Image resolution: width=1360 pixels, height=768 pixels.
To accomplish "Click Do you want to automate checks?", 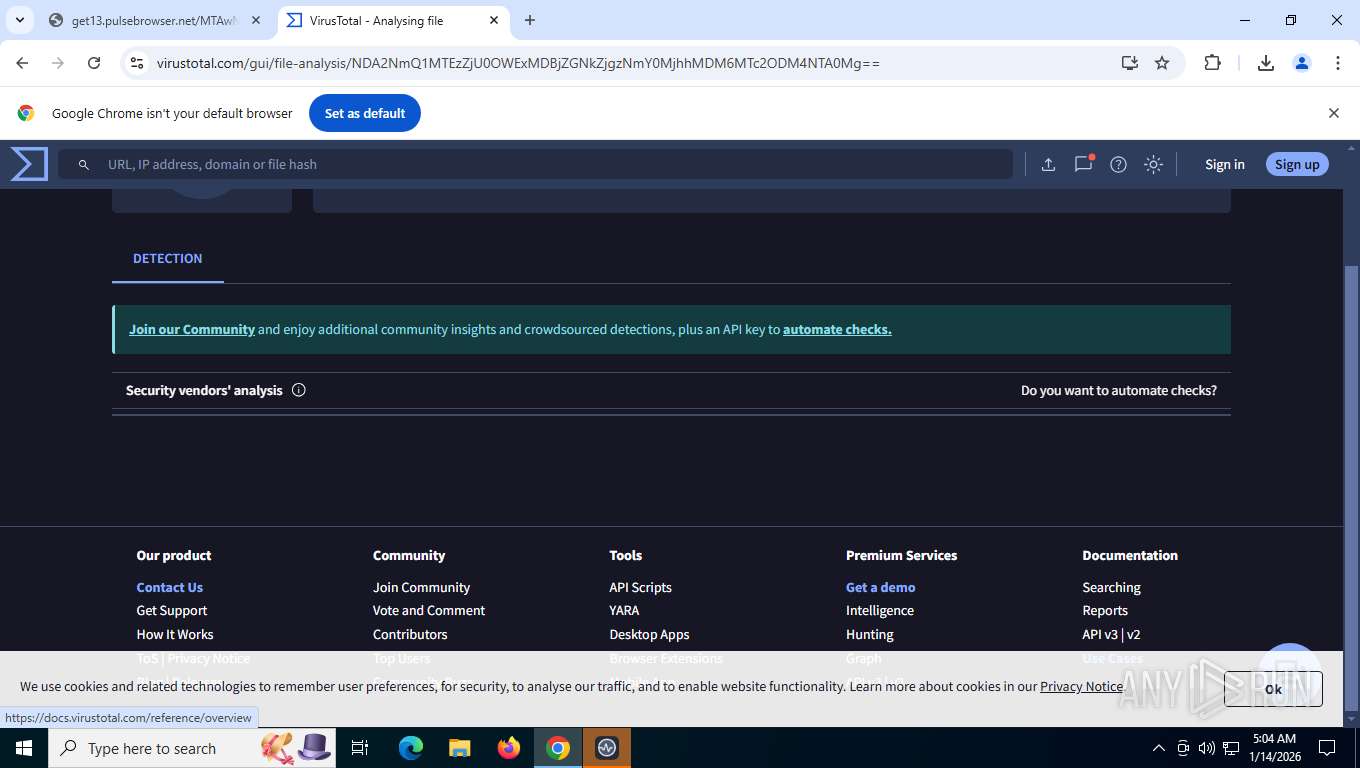I will tap(1119, 390).
